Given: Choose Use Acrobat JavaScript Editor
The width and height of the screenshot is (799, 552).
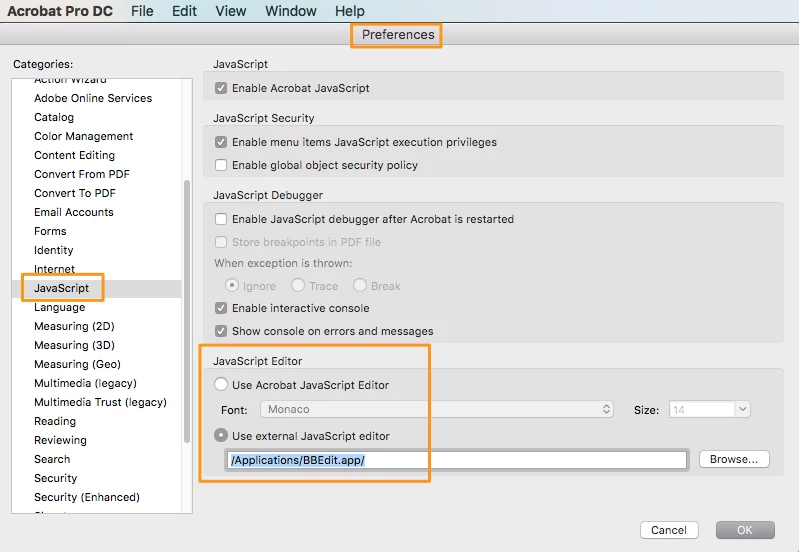Looking at the screenshot, I should (x=221, y=384).
